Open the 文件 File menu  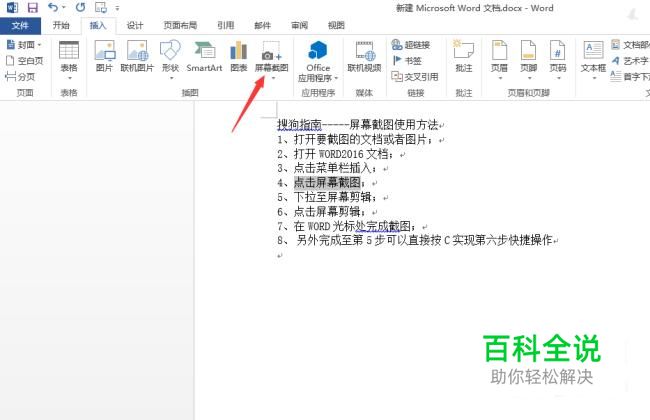[x=20, y=26]
